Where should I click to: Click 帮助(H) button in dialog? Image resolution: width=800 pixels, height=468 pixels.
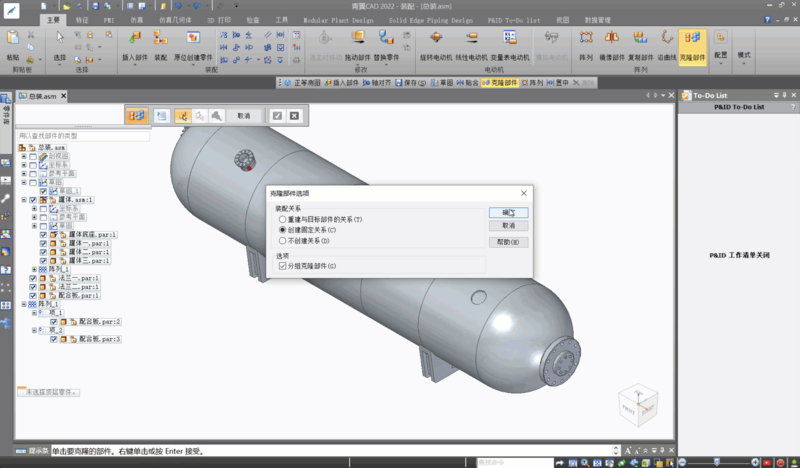(x=509, y=241)
